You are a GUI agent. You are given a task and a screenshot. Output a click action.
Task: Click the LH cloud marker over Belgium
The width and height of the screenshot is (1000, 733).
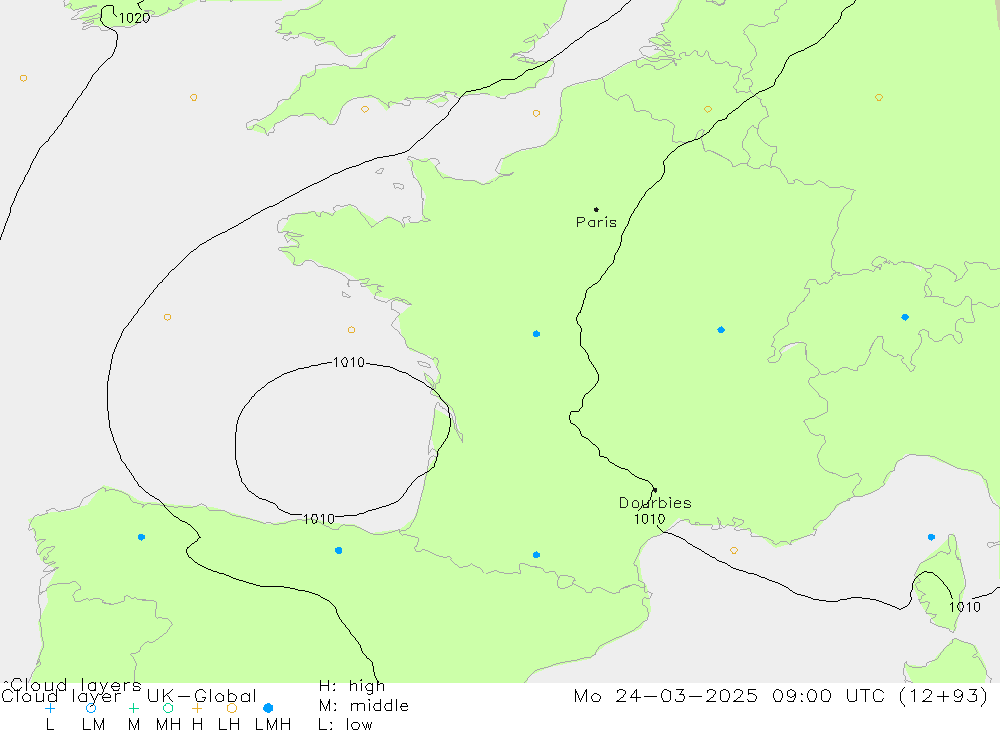tap(707, 109)
